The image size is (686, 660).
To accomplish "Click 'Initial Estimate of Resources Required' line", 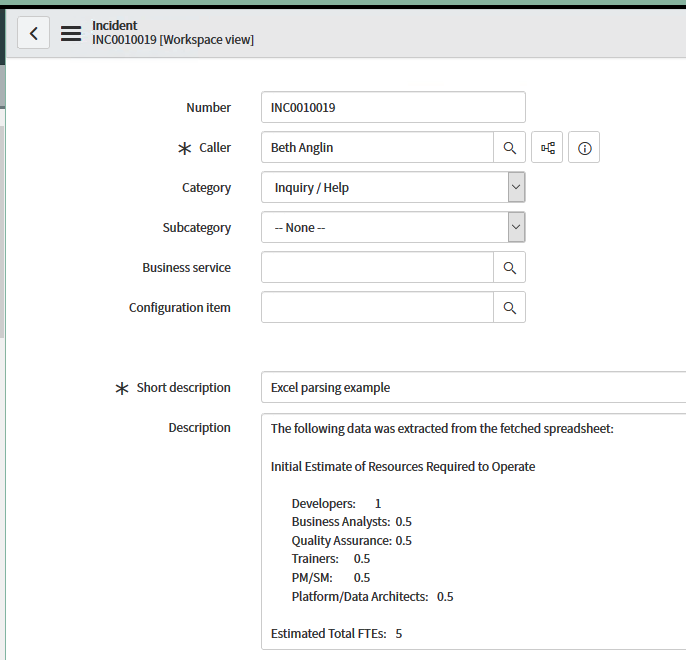I will (403, 467).
